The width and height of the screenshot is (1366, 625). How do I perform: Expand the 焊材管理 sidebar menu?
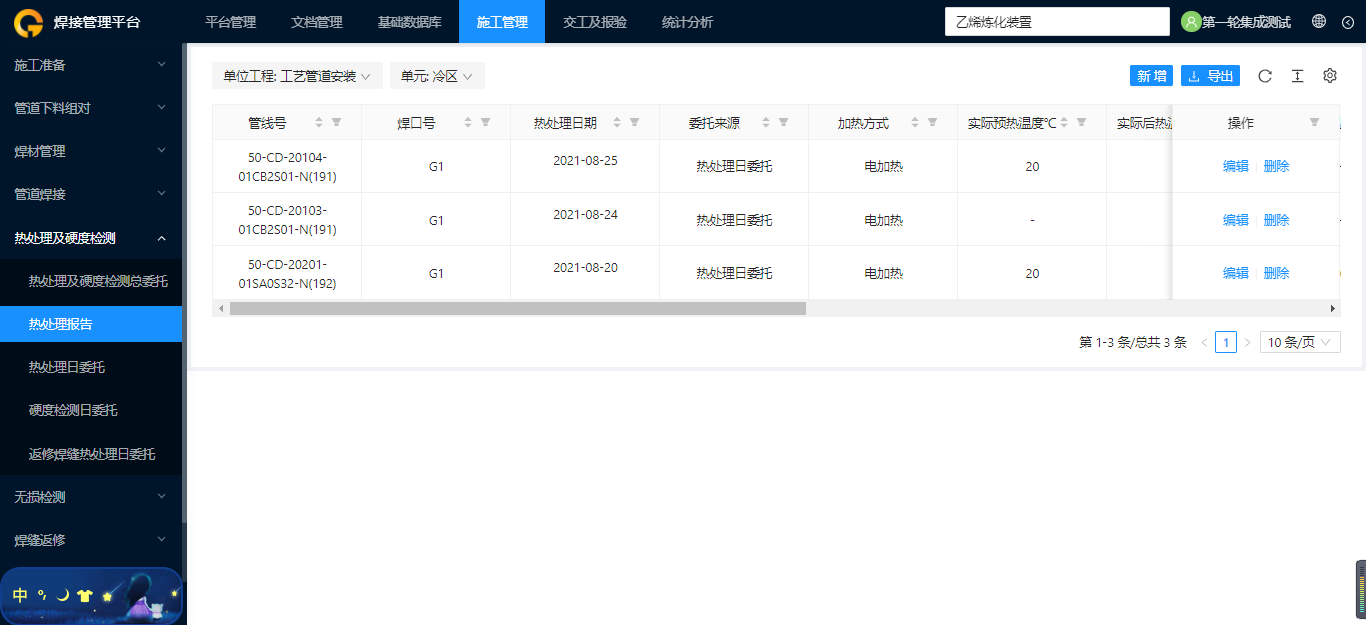click(x=91, y=151)
